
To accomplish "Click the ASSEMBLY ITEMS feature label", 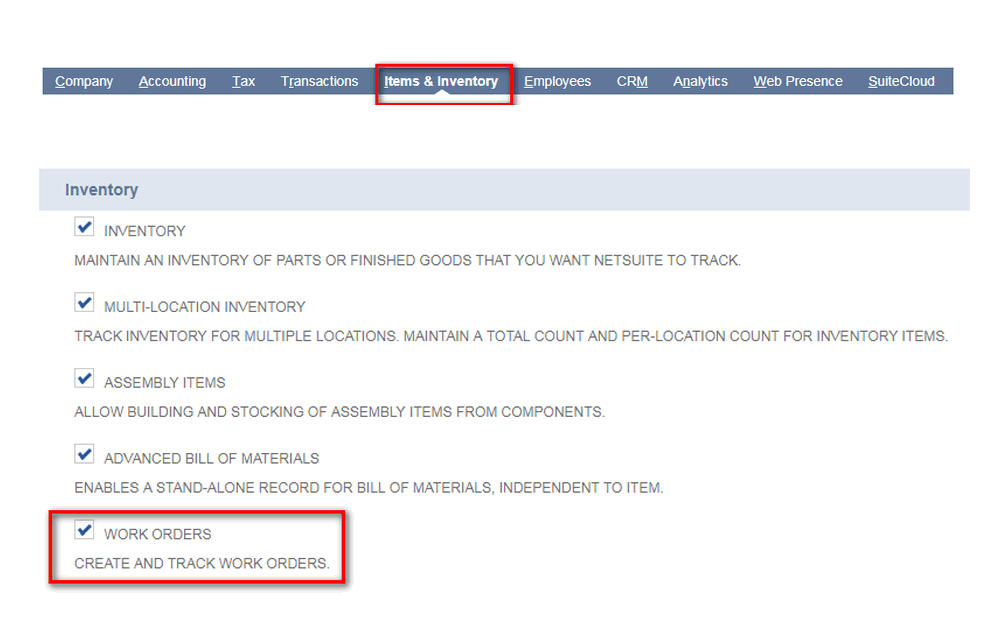I will click(x=166, y=381).
